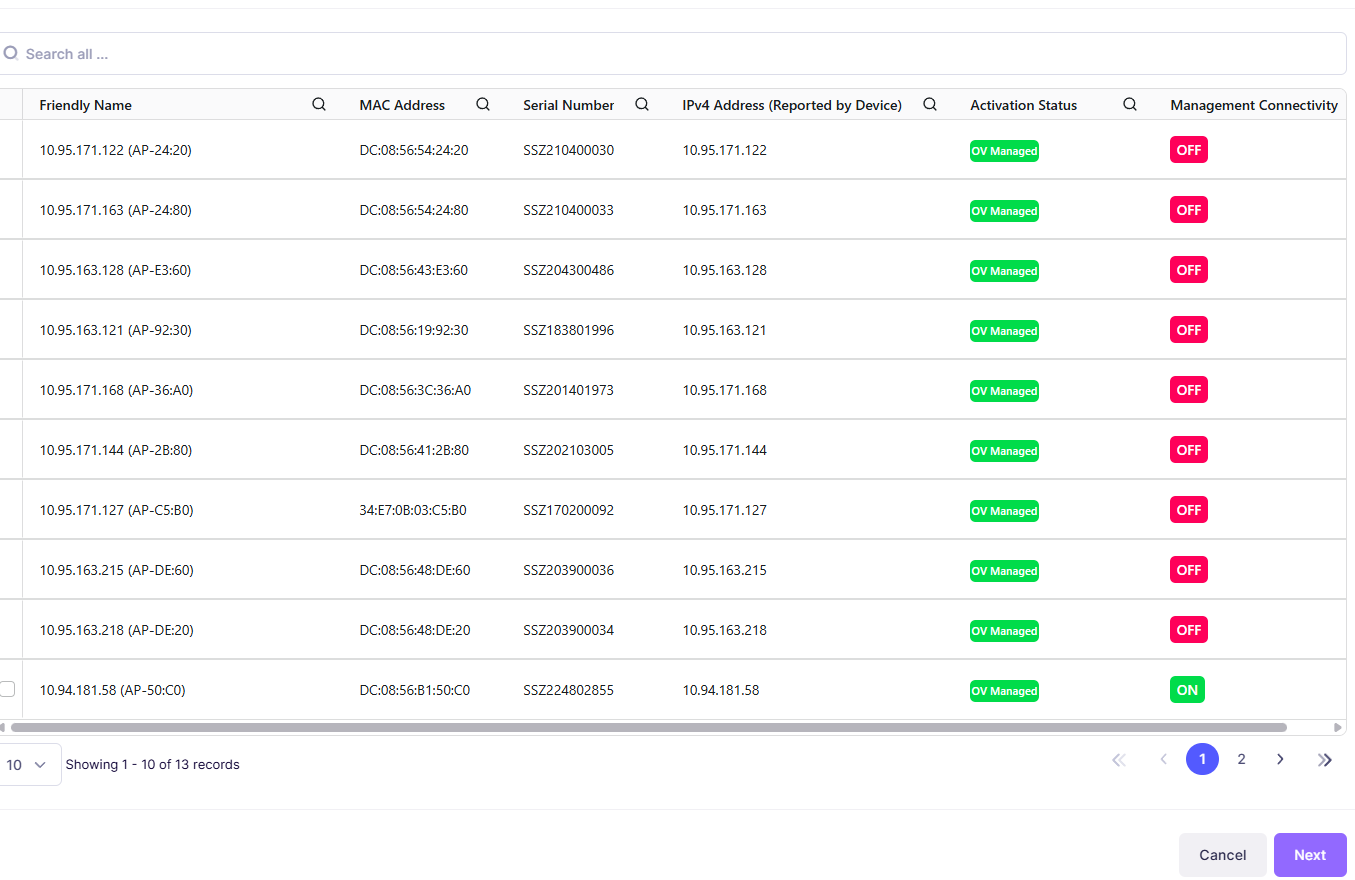Select MAC address 34:E7:0B:03:C5:B0
This screenshot has height=880, width=1355.
pos(413,510)
